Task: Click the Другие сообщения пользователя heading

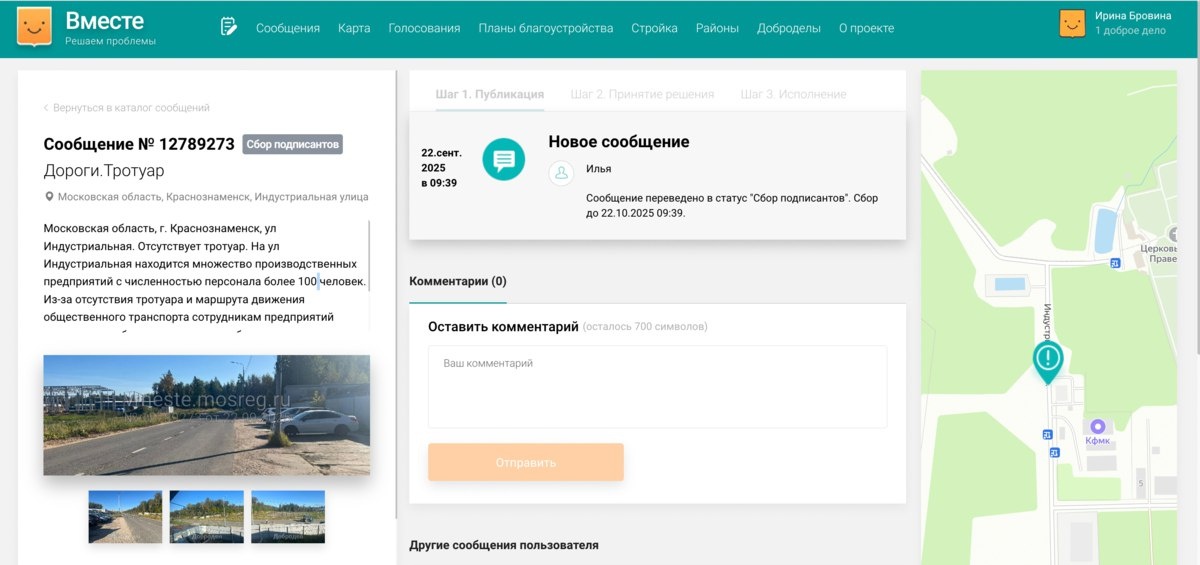Action: click(504, 545)
